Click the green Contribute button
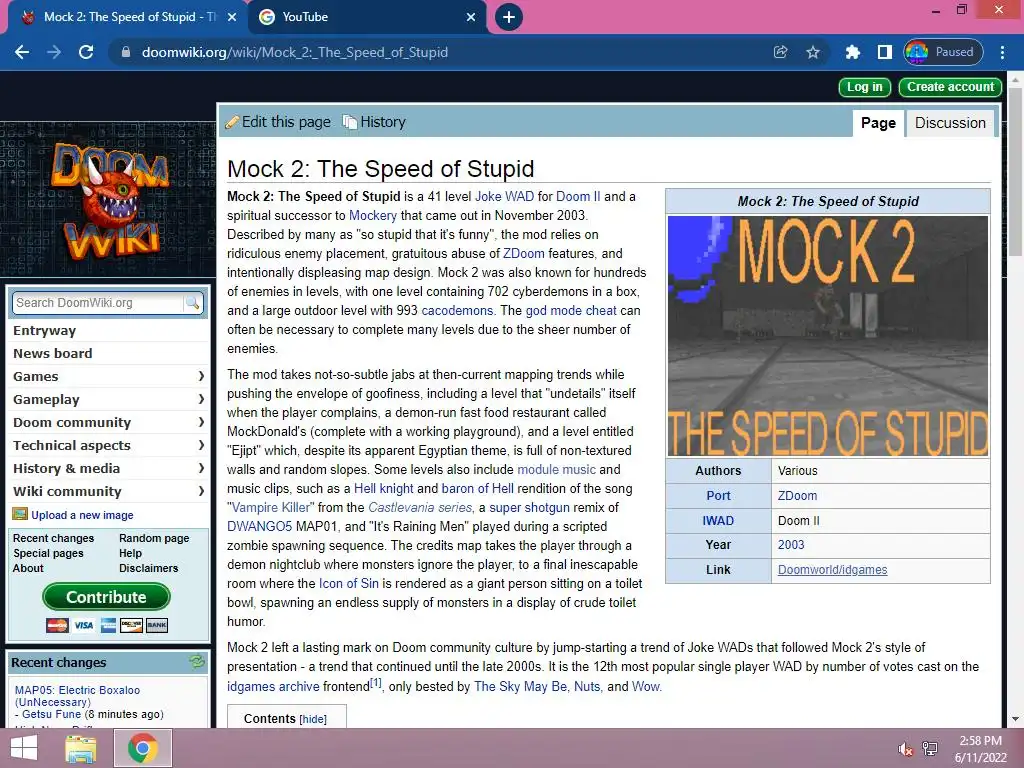 pos(106,597)
